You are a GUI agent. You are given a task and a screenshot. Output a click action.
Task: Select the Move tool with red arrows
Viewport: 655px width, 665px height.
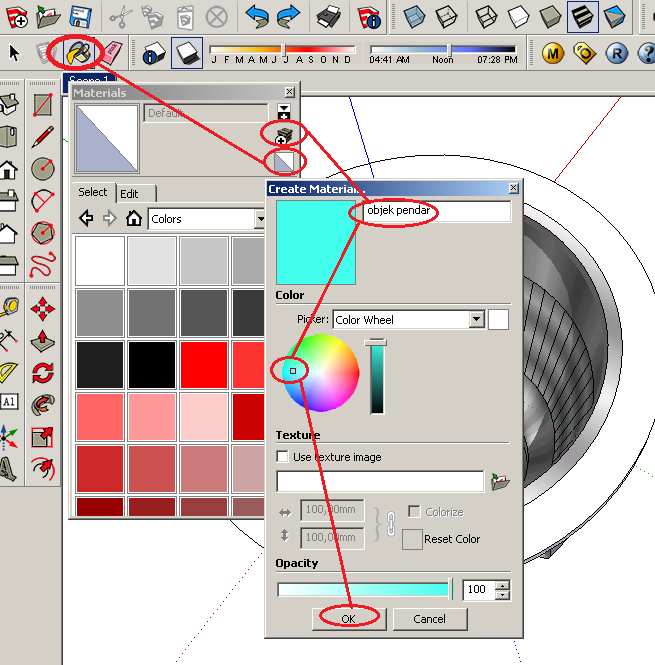(x=43, y=309)
